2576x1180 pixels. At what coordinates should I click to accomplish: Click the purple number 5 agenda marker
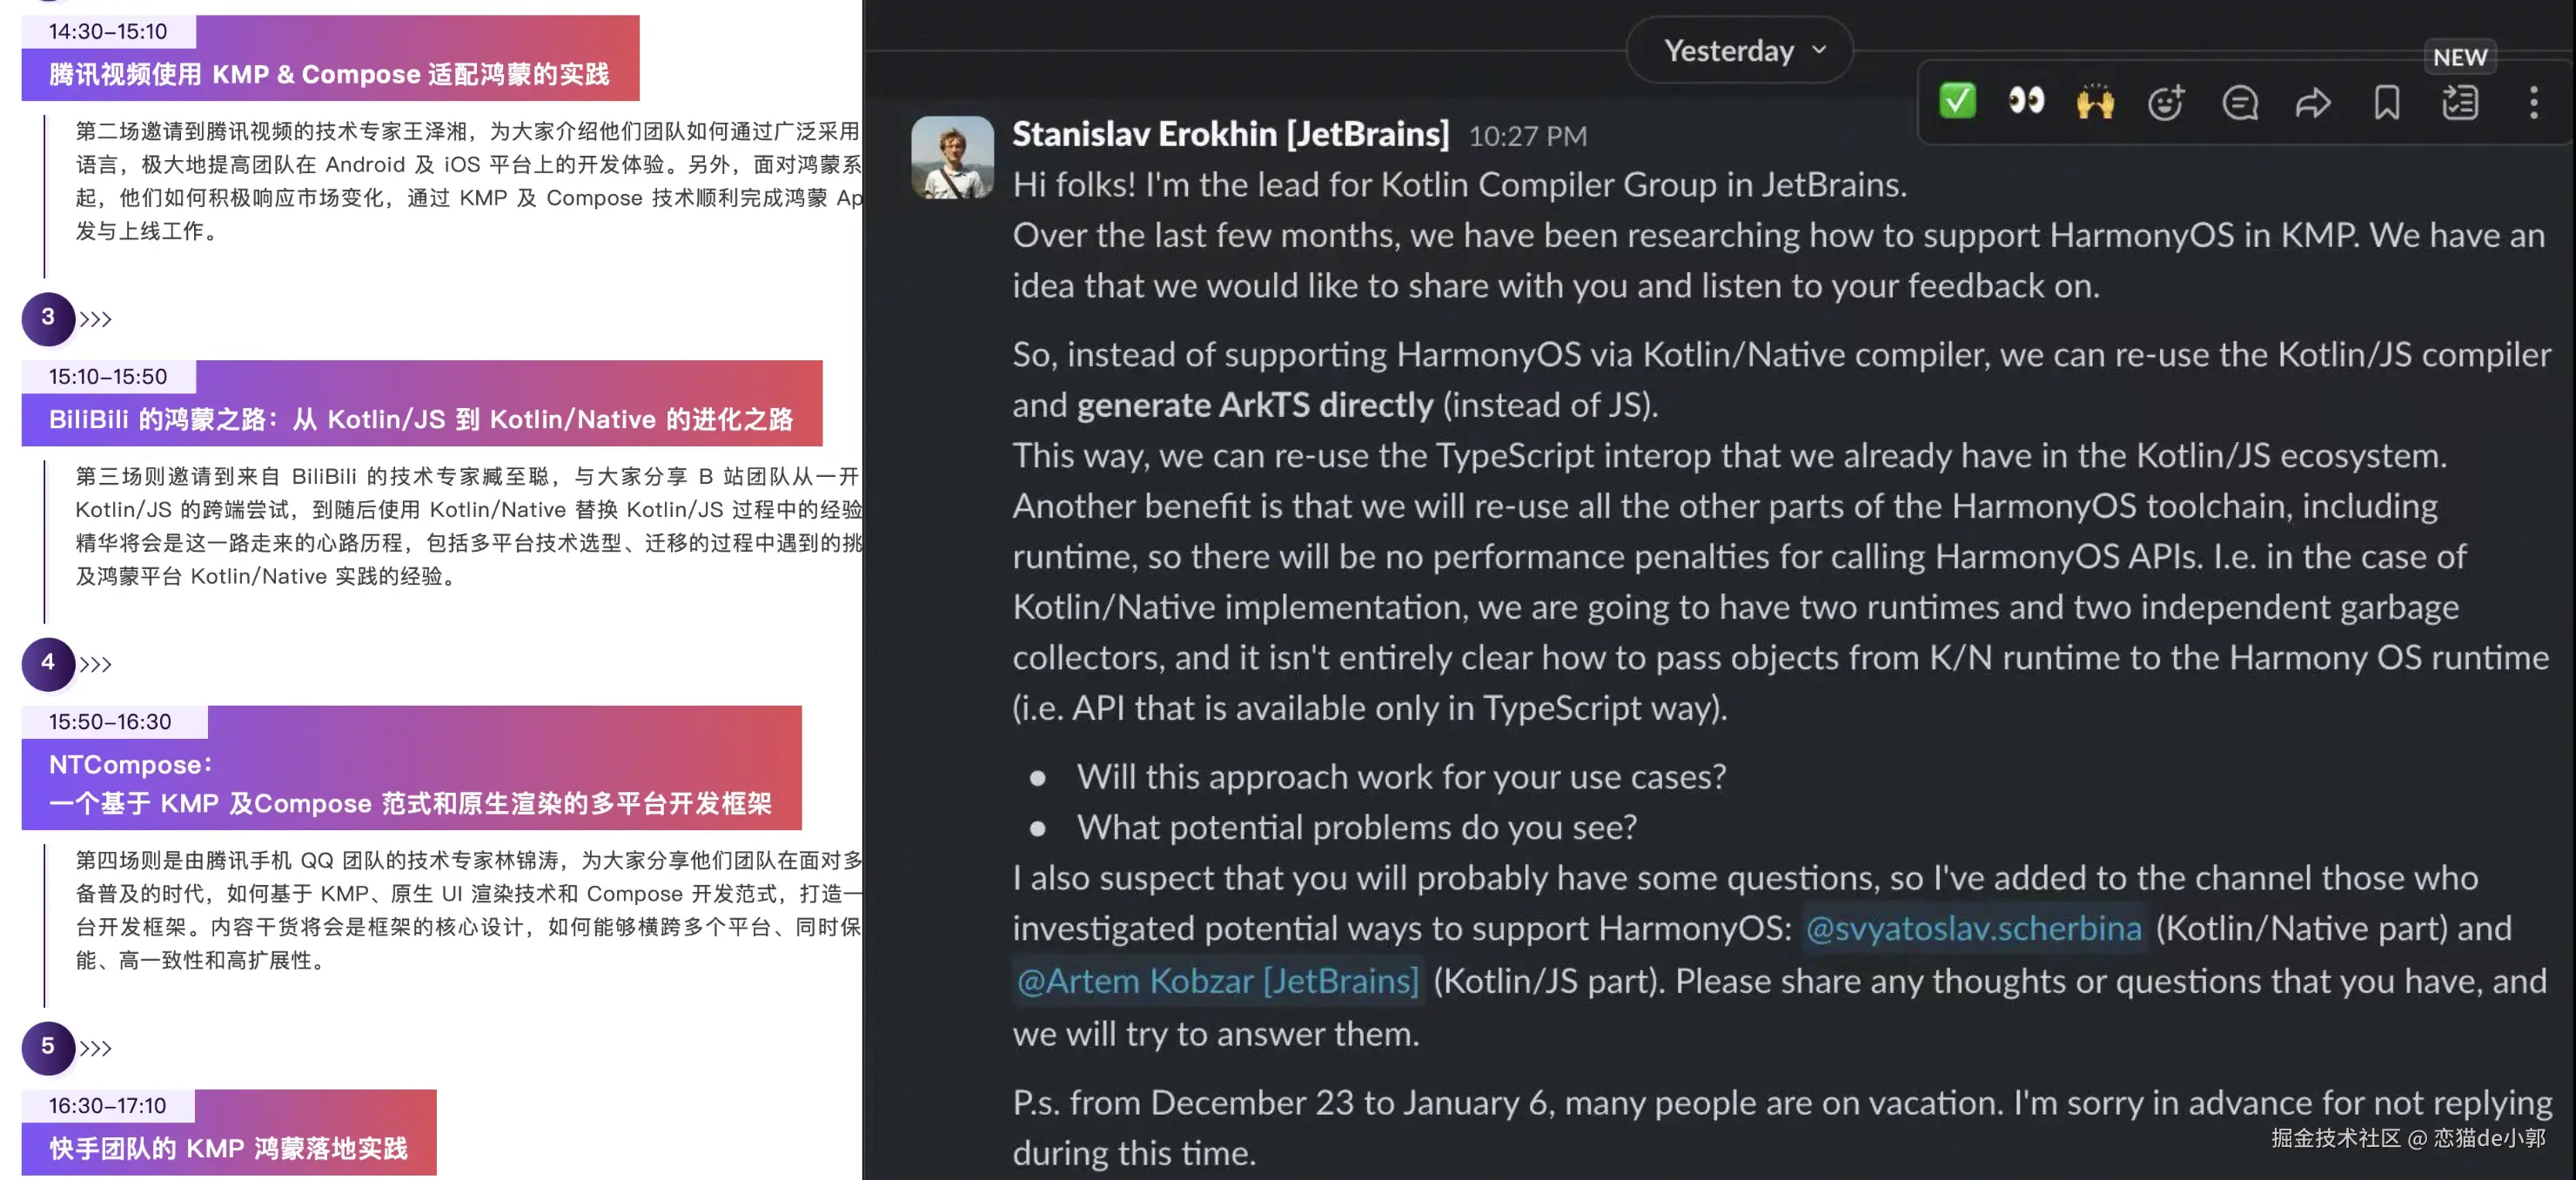(47, 1047)
